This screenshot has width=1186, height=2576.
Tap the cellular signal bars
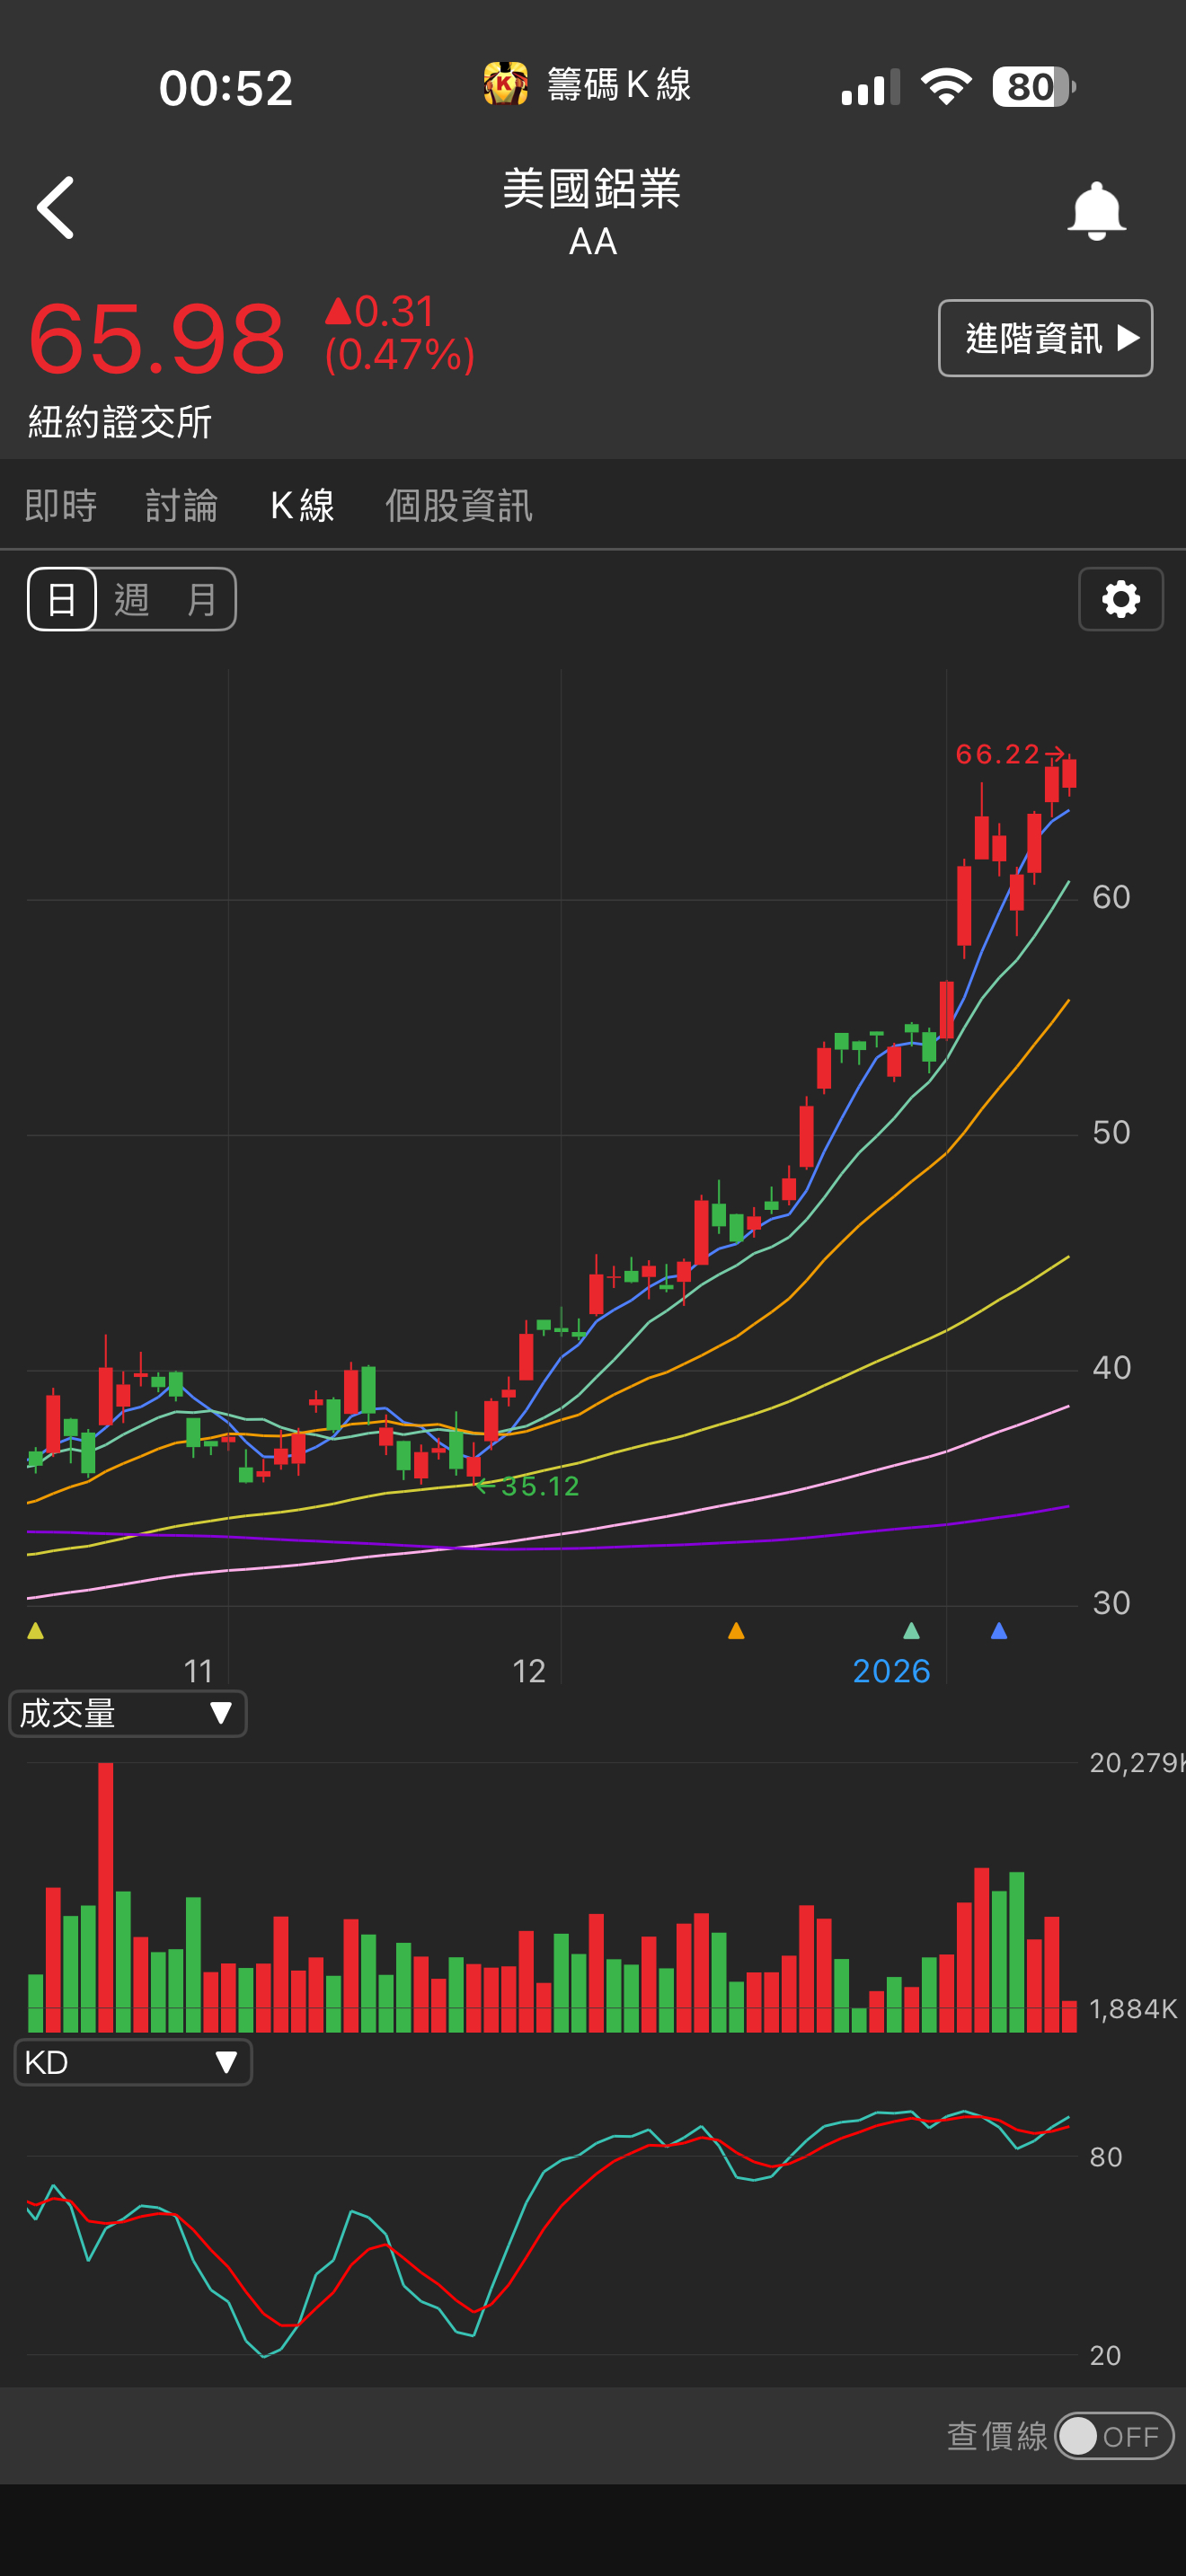tap(871, 87)
